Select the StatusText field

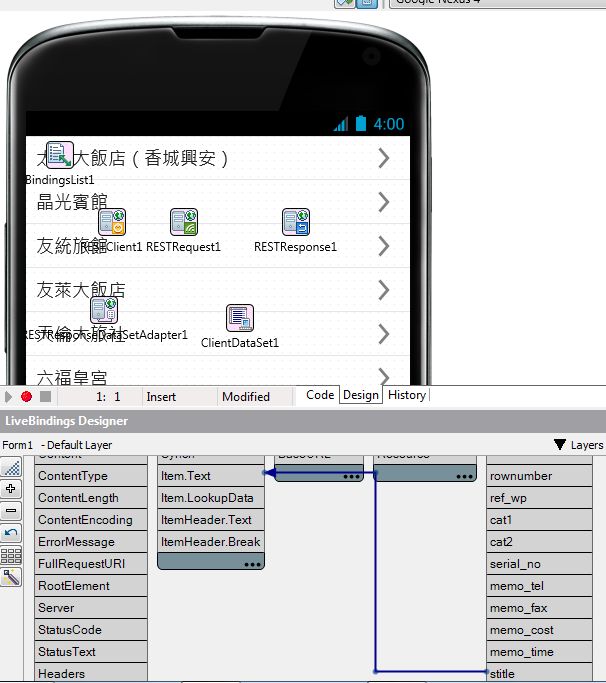point(91,652)
